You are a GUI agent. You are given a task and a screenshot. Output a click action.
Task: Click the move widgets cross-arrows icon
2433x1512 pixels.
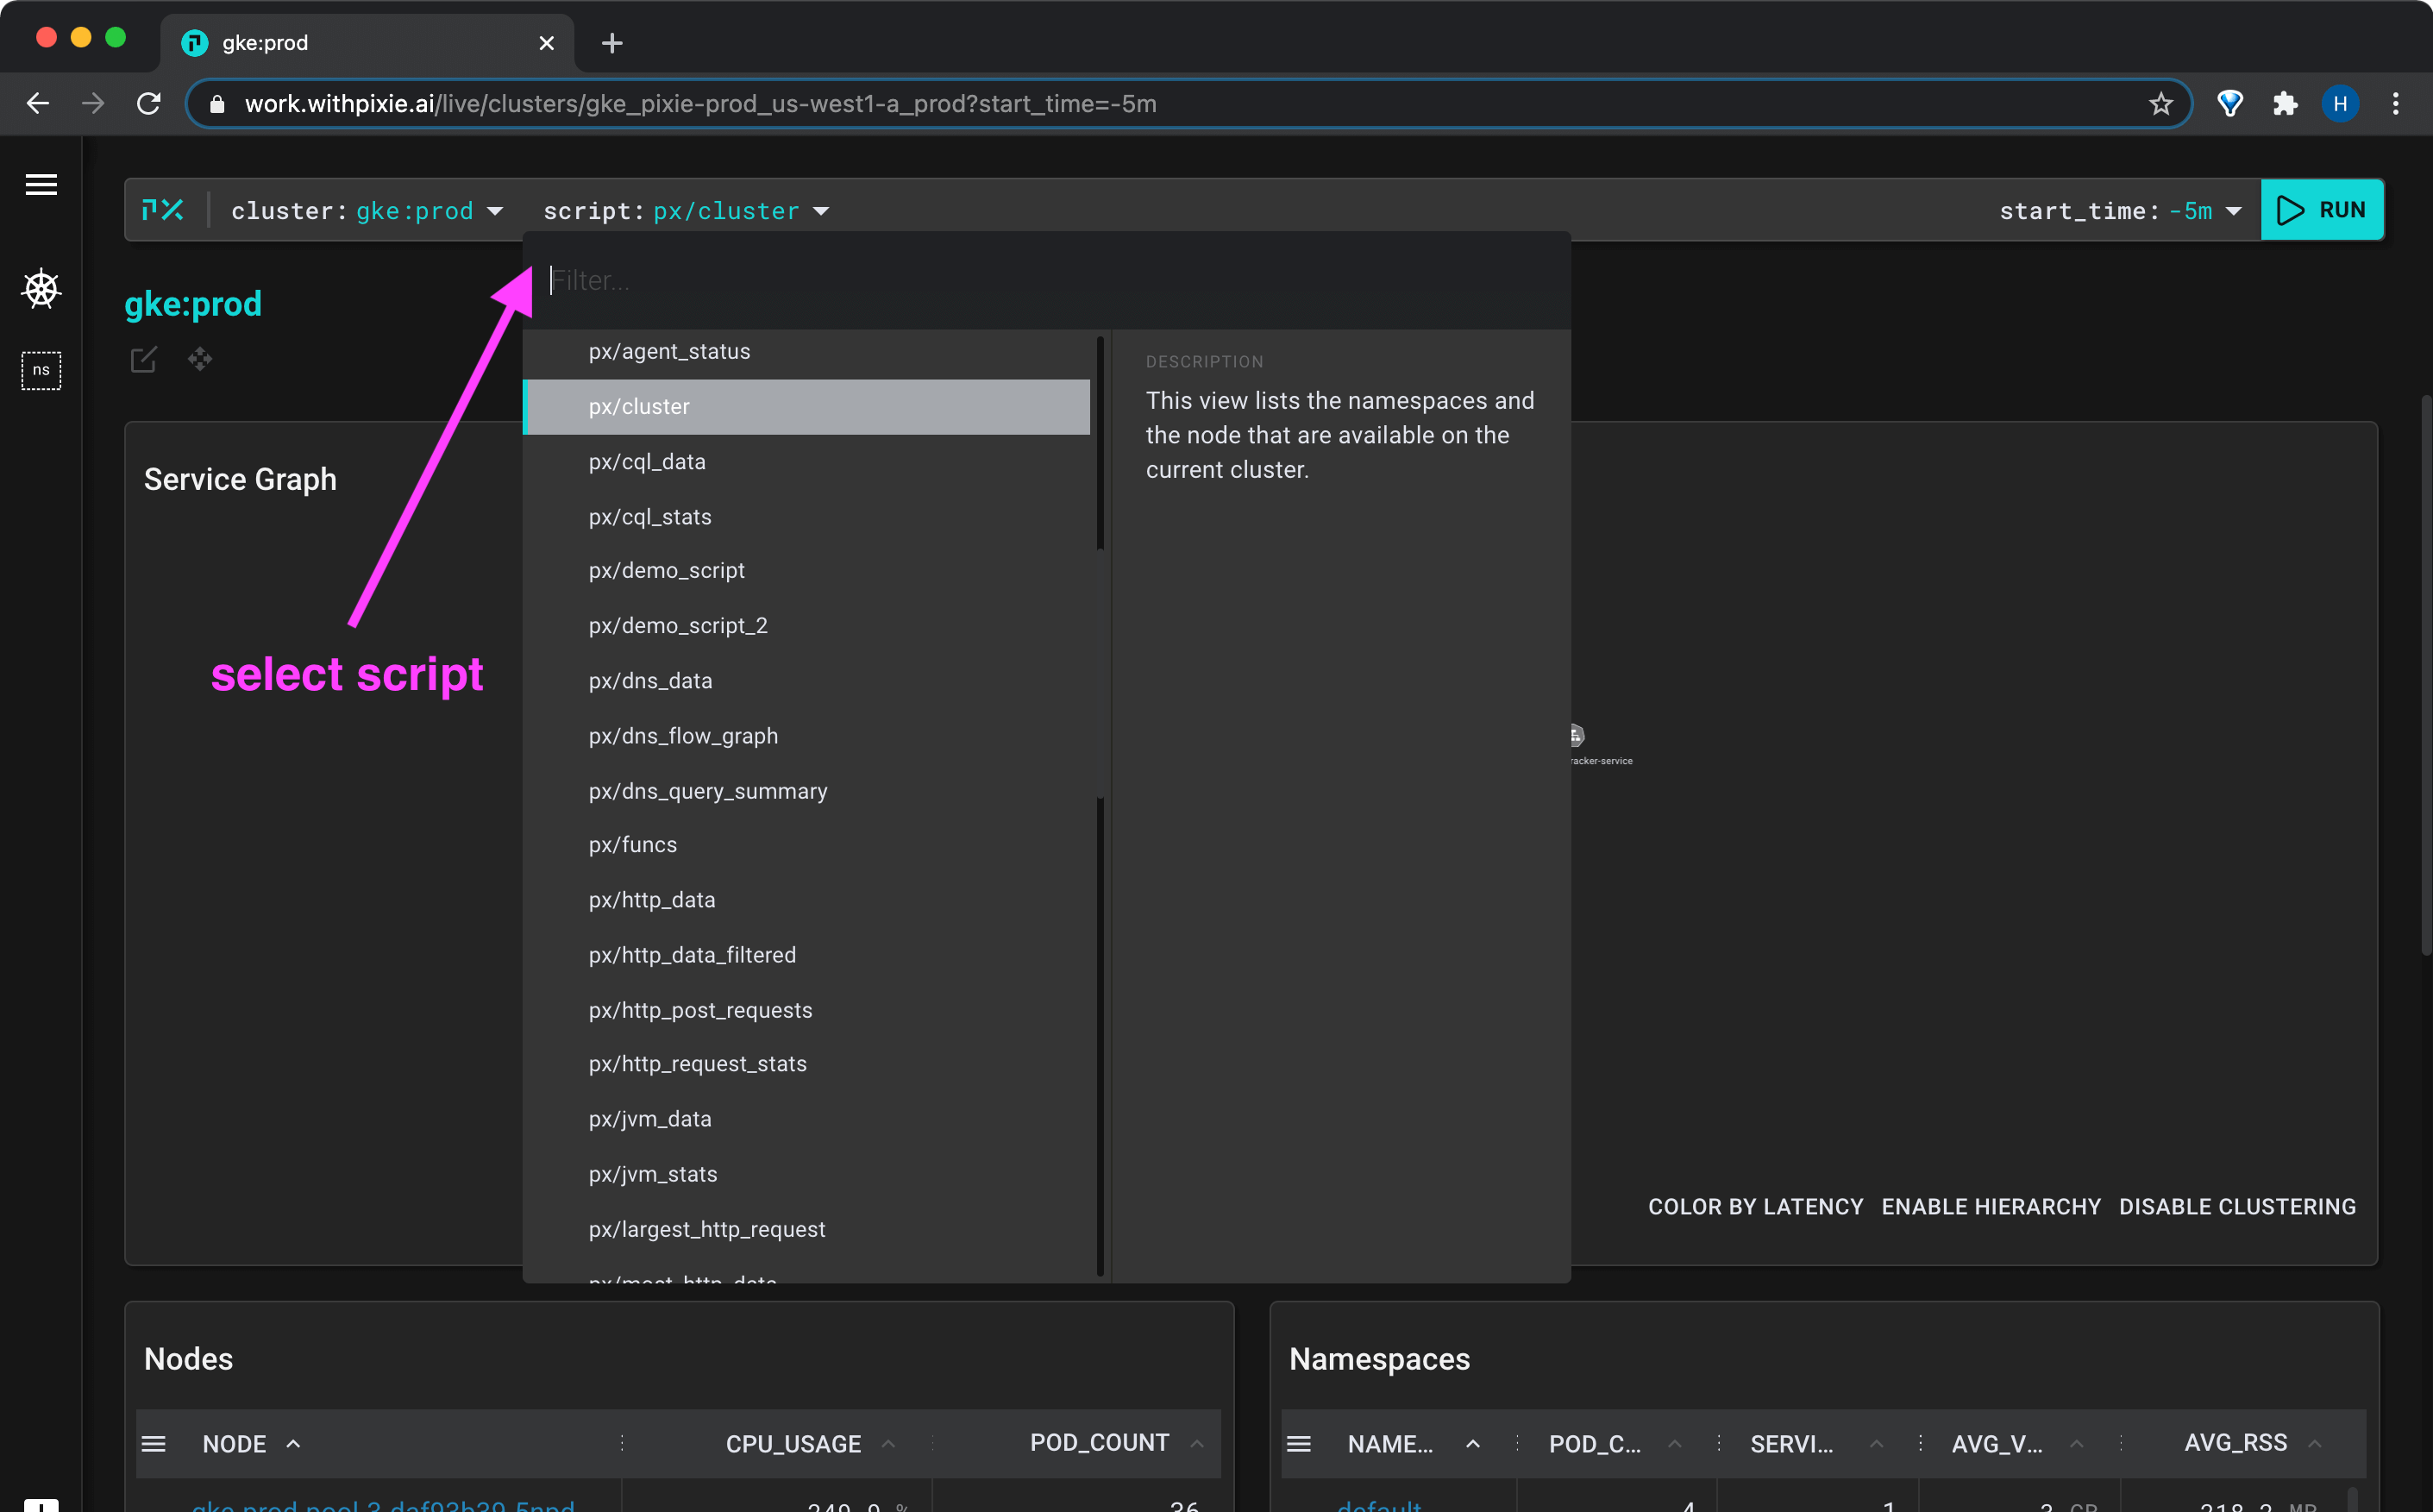pyautogui.click(x=200, y=359)
